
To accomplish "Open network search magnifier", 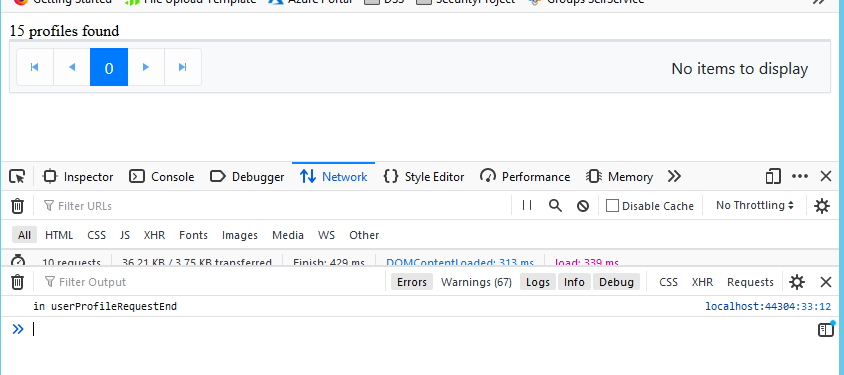I will tap(555, 206).
